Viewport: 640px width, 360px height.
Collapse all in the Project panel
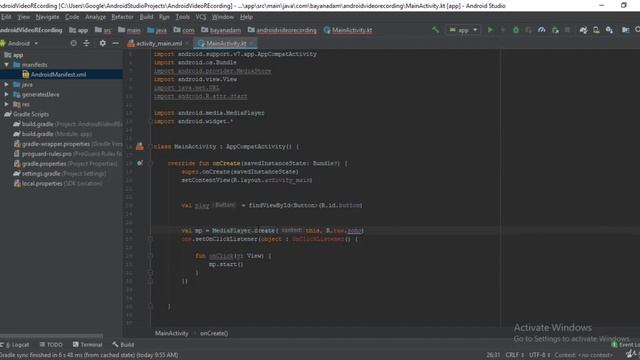click(x=87, y=43)
